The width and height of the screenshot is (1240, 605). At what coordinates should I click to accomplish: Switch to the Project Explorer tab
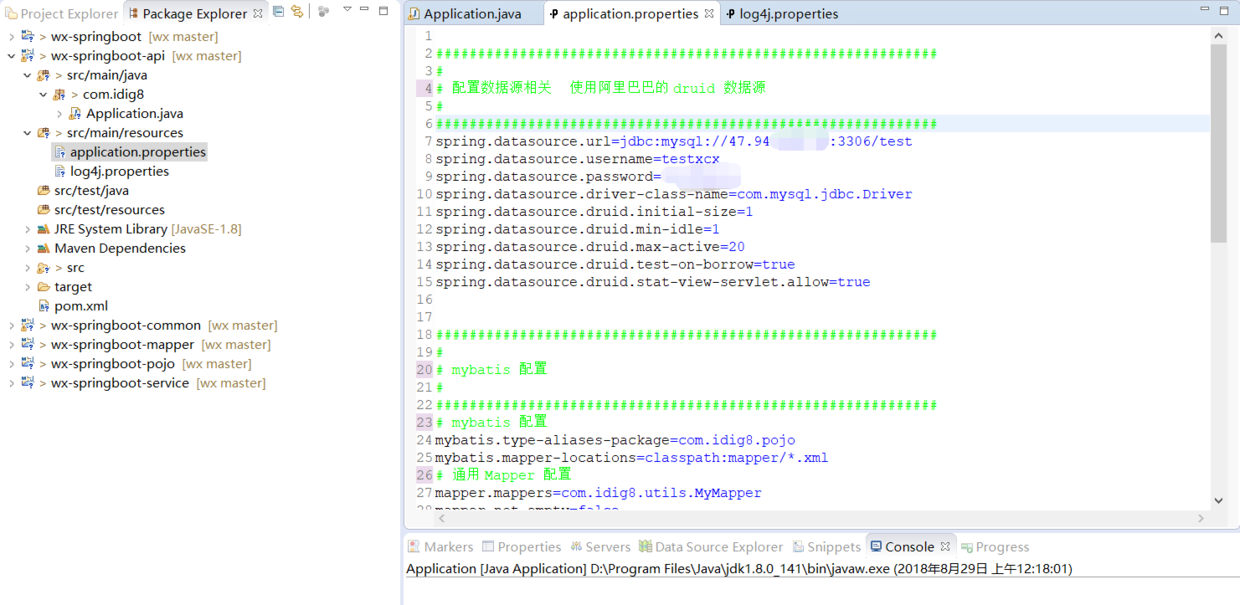pyautogui.click(x=60, y=14)
